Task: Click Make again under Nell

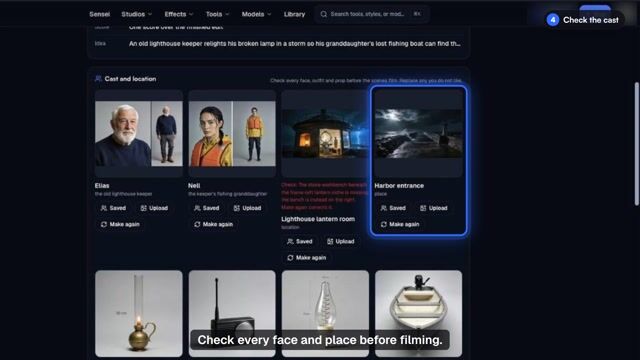Action: click(213, 224)
